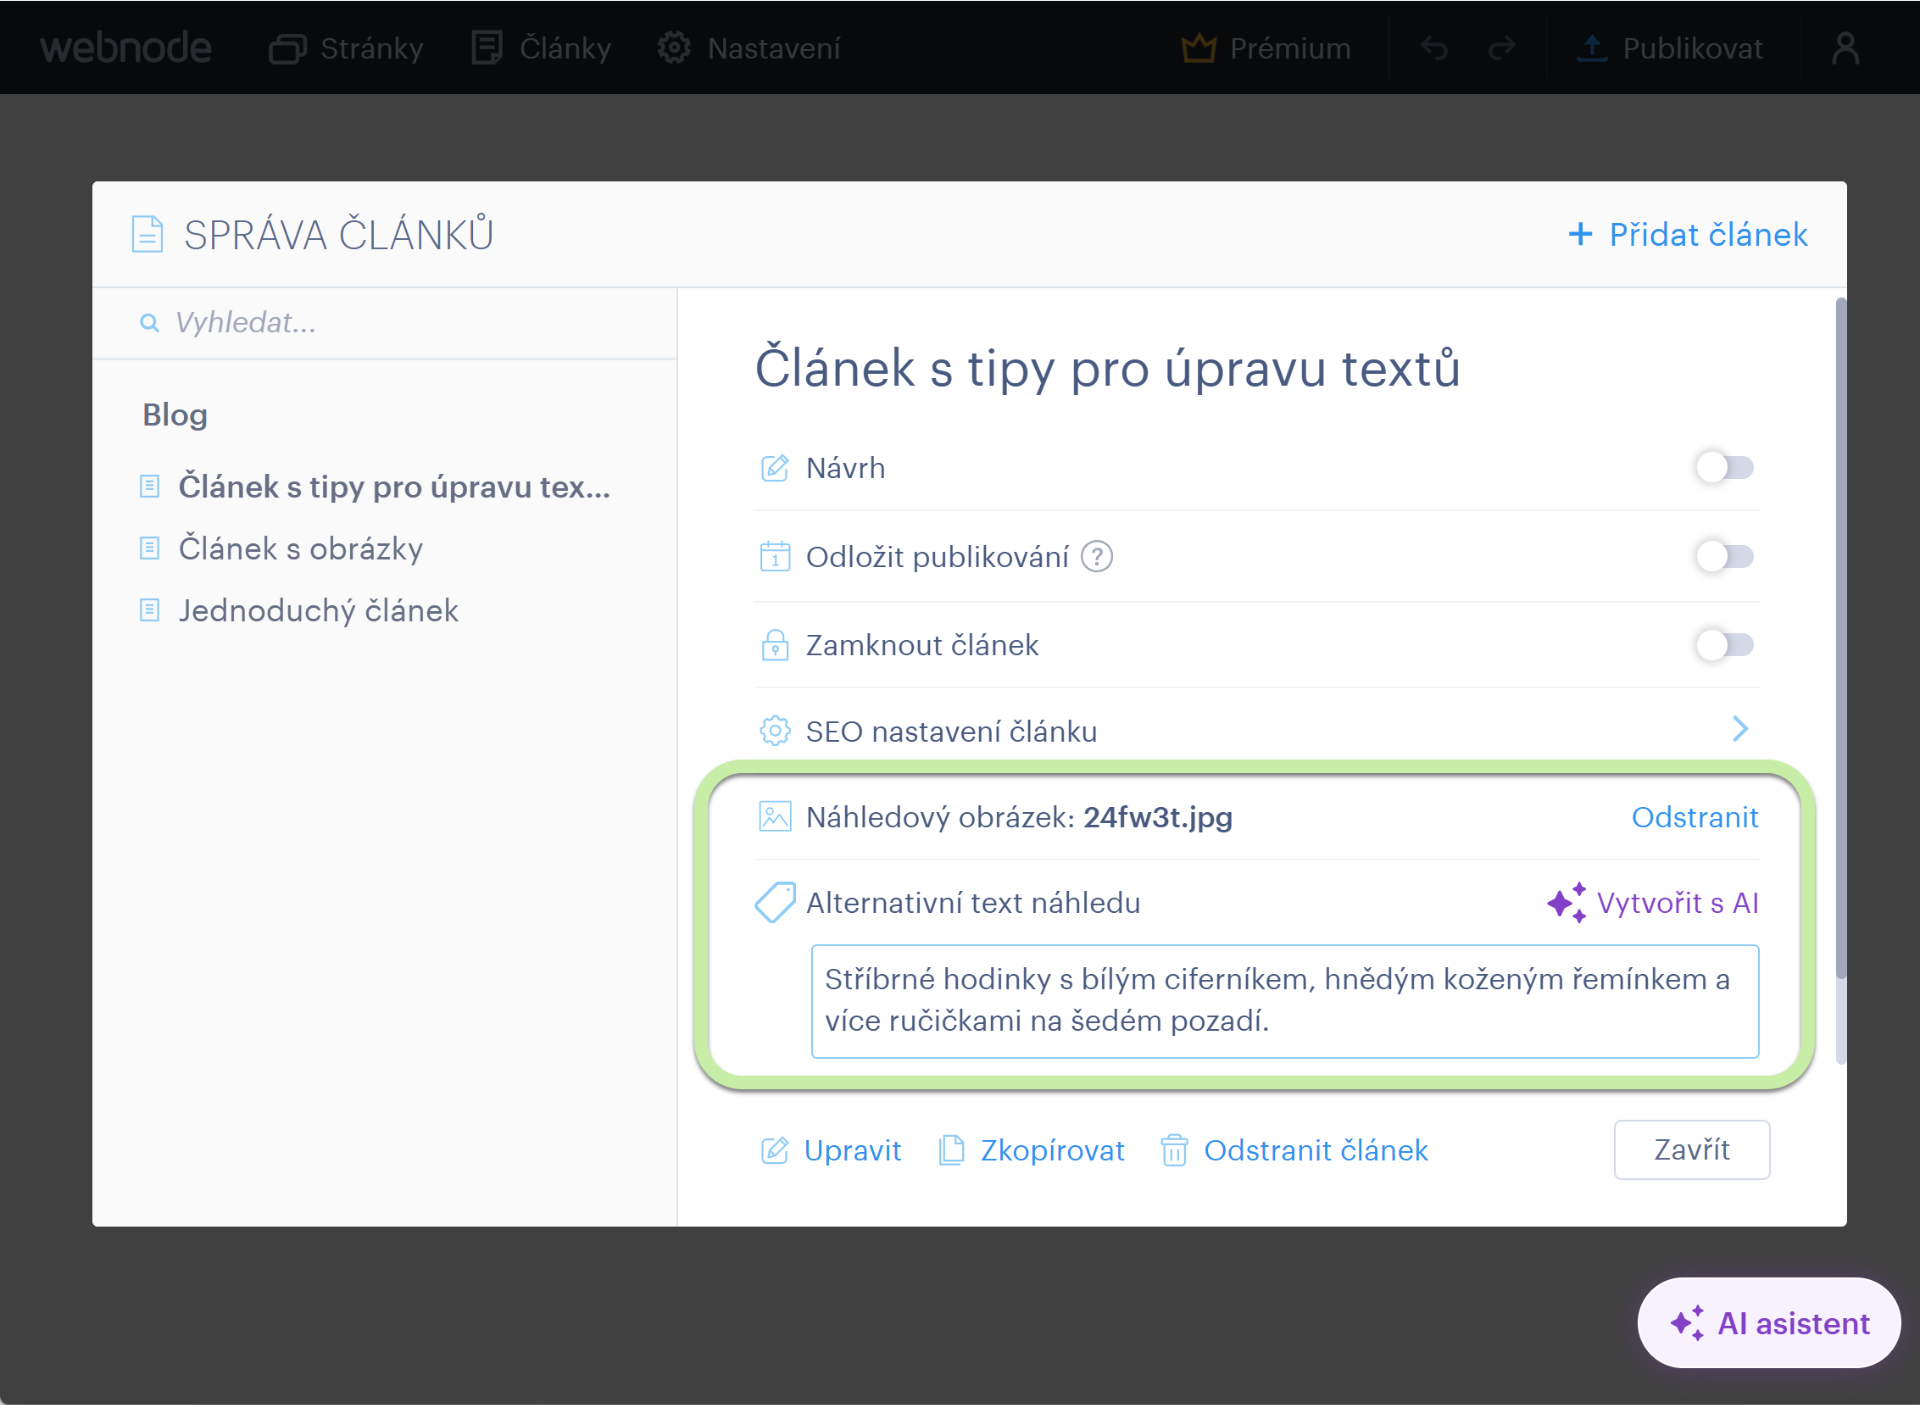The image size is (1920, 1405).
Task: Select Článek s tipy pro úpravu tex... item
Action: coord(394,487)
